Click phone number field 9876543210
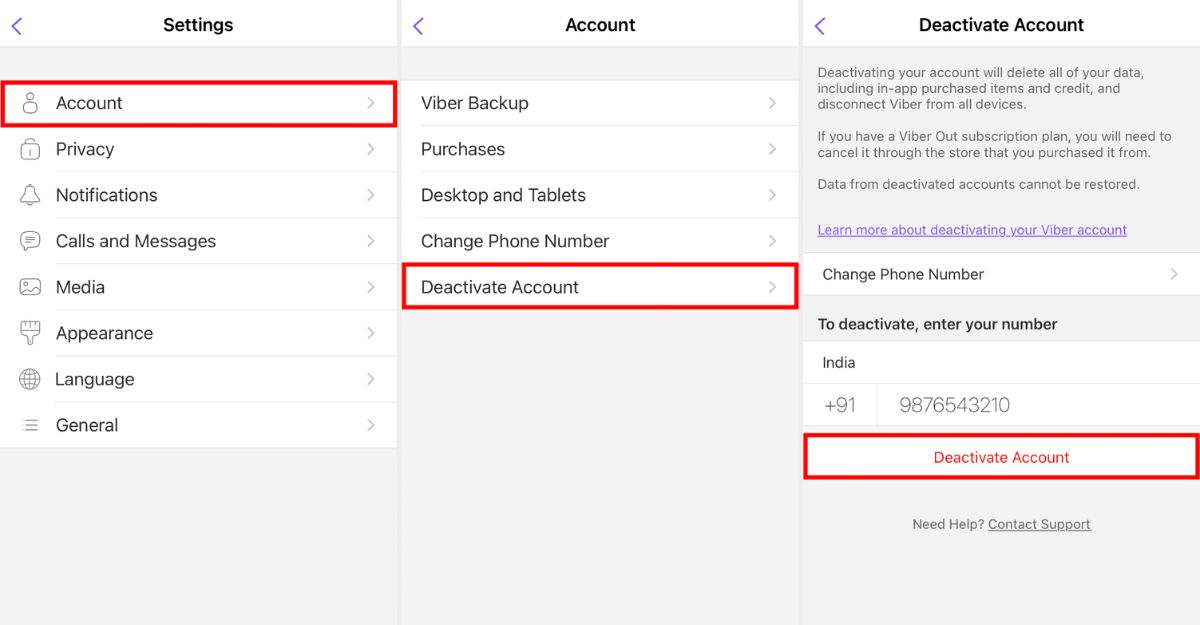The image size is (1200, 625). (1039, 405)
